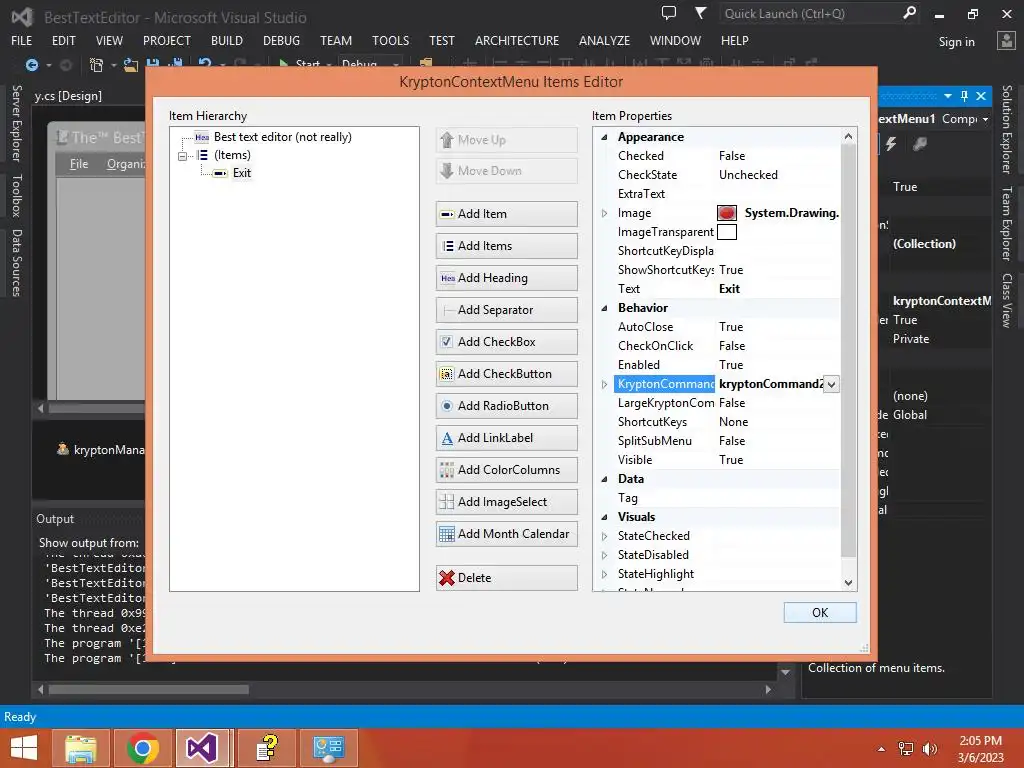Click the Add Heading button
The width and height of the screenshot is (1024, 768).
(506, 278)
